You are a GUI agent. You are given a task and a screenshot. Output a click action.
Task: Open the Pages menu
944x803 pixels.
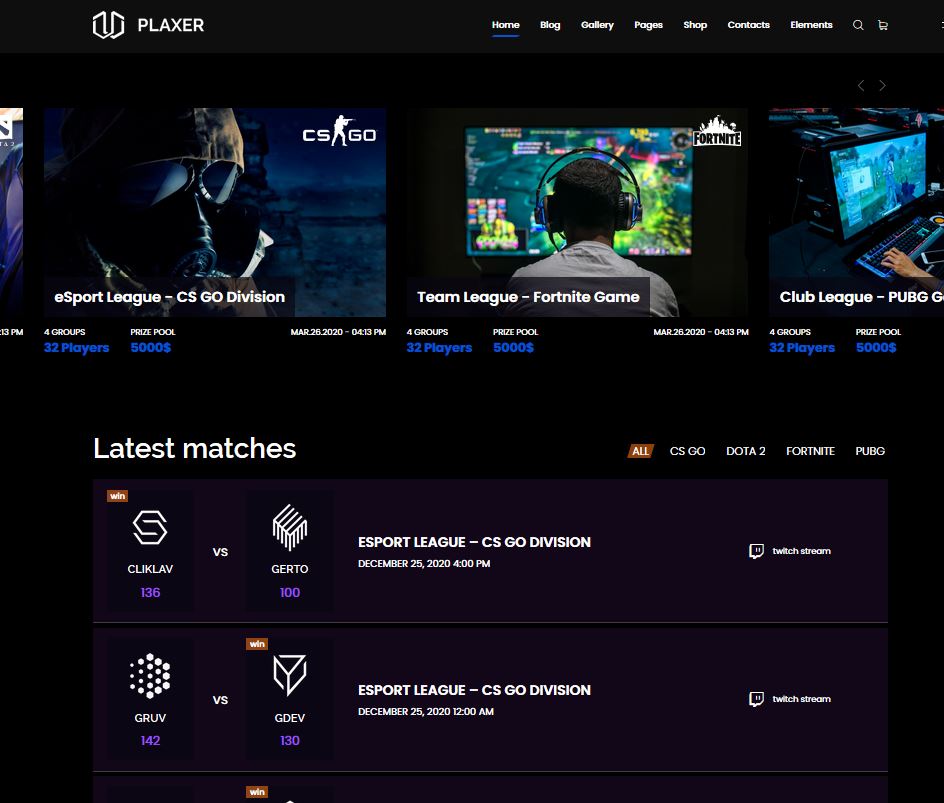648,25
